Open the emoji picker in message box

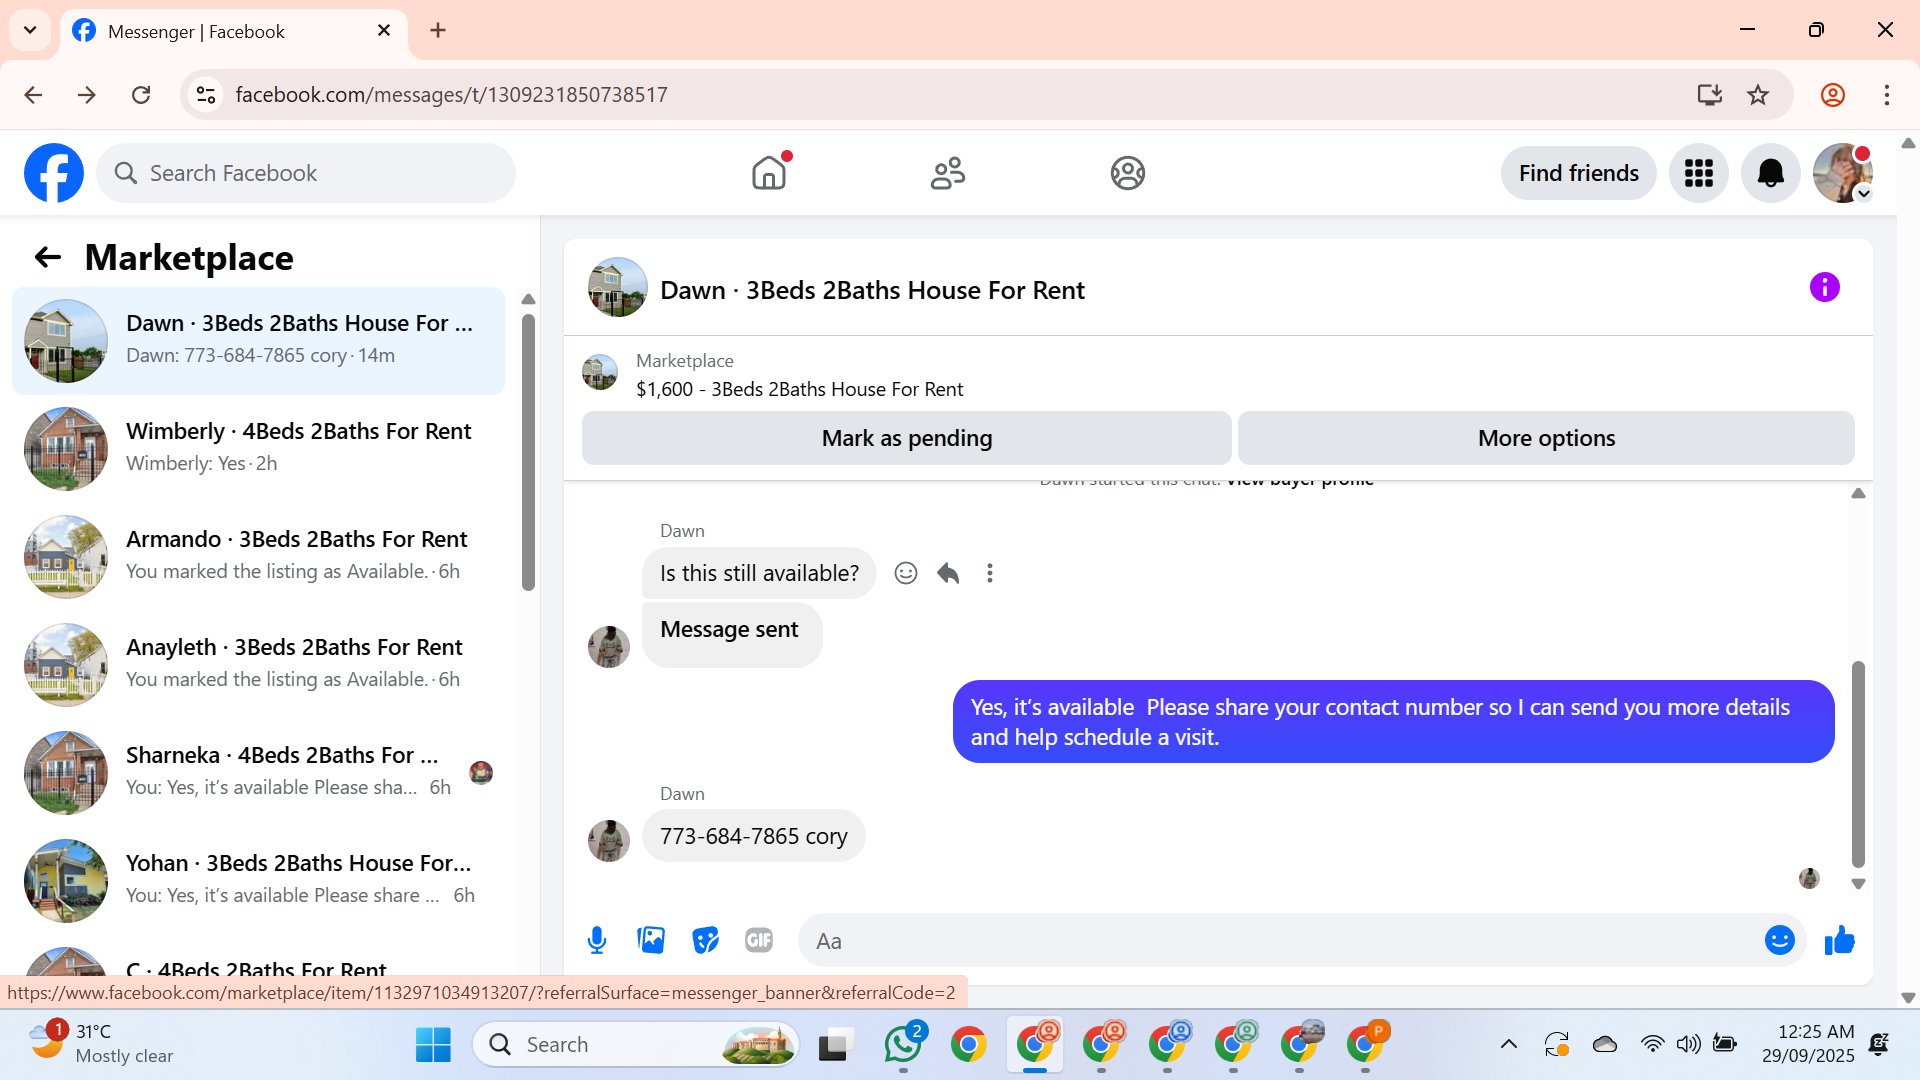point(1779,941)
